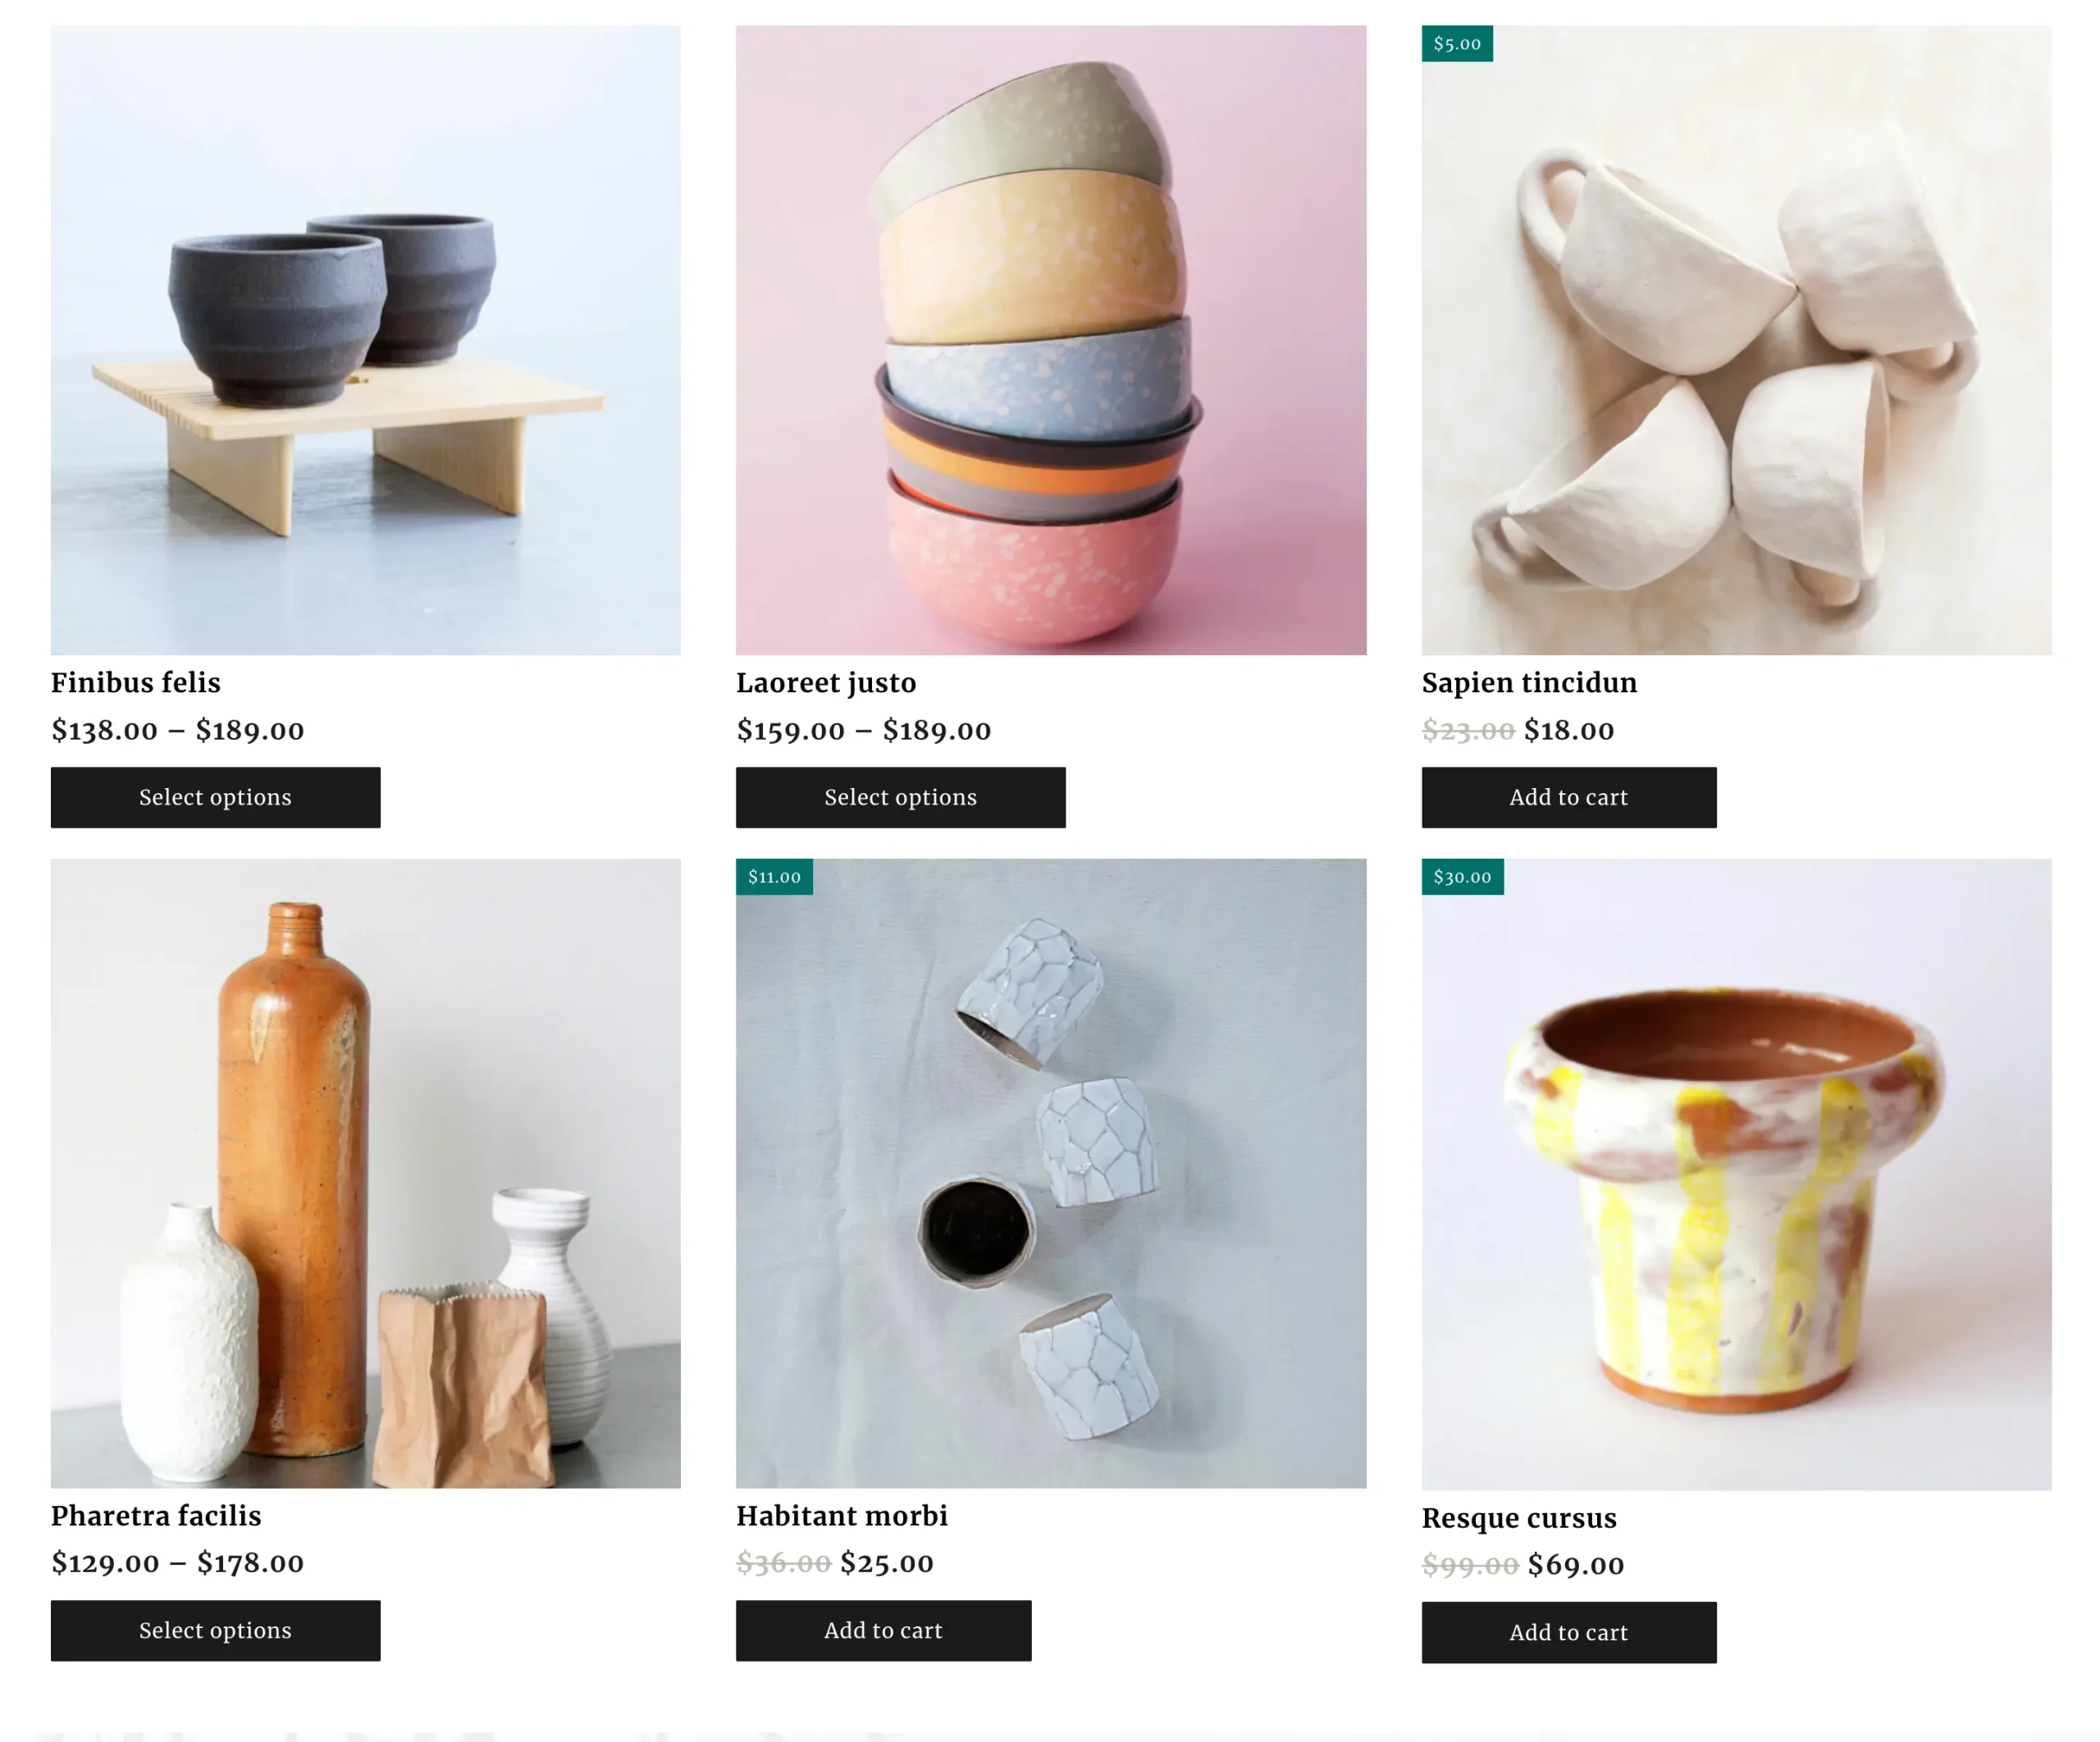
Task: Add Resque cursus to cart
Action: pyautogui.click(x=1569, y=1632)
